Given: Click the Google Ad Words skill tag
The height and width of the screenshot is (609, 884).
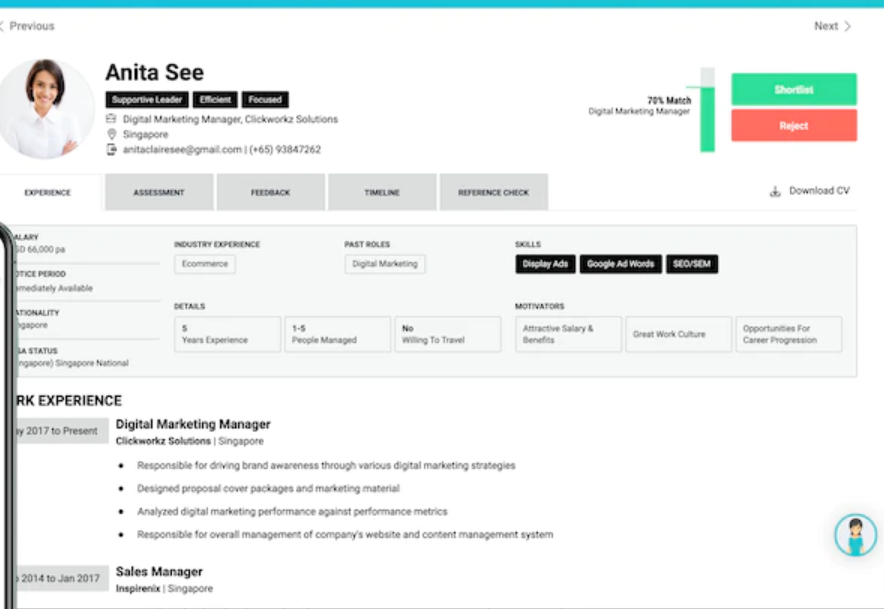Looking at the screenshot, I should (621, 264).
